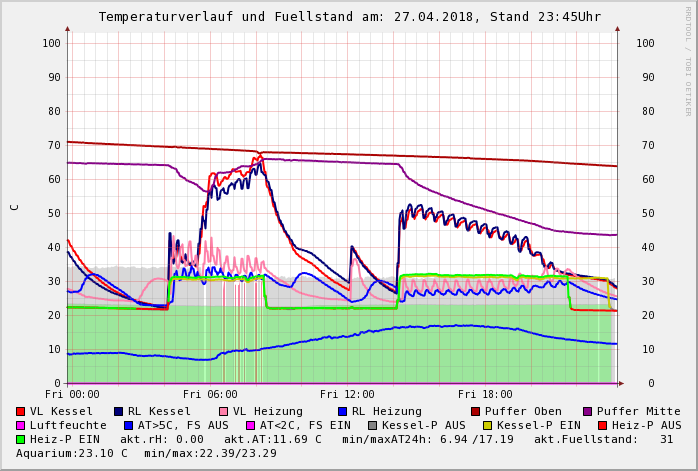Viewport: 698px width, 471px height.
Task: Click the magenta Luftfeuchte legend swatch
Action: pos(21,425)
